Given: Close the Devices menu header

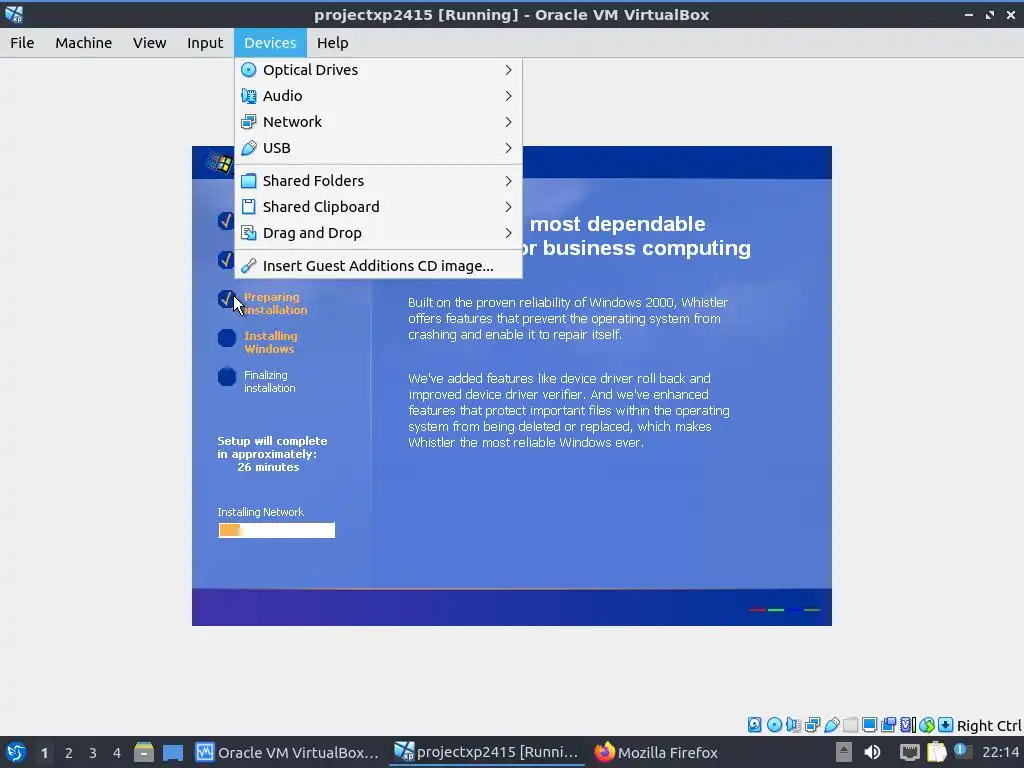Looking at the screenshot, I should click(270, 43).
